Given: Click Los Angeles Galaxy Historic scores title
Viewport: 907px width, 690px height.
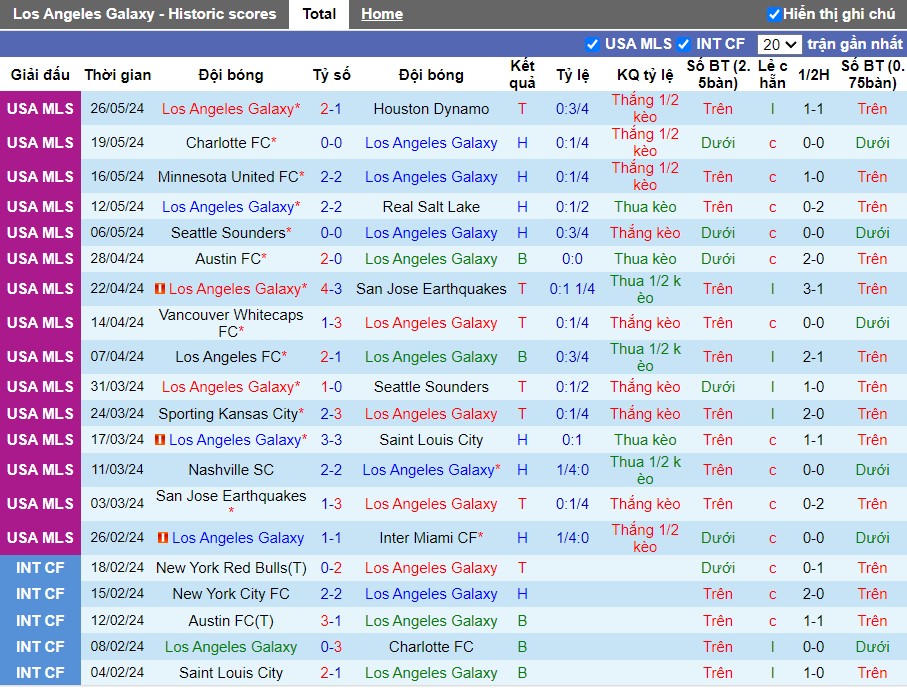Looking at the screenshot, I should 145,14.
